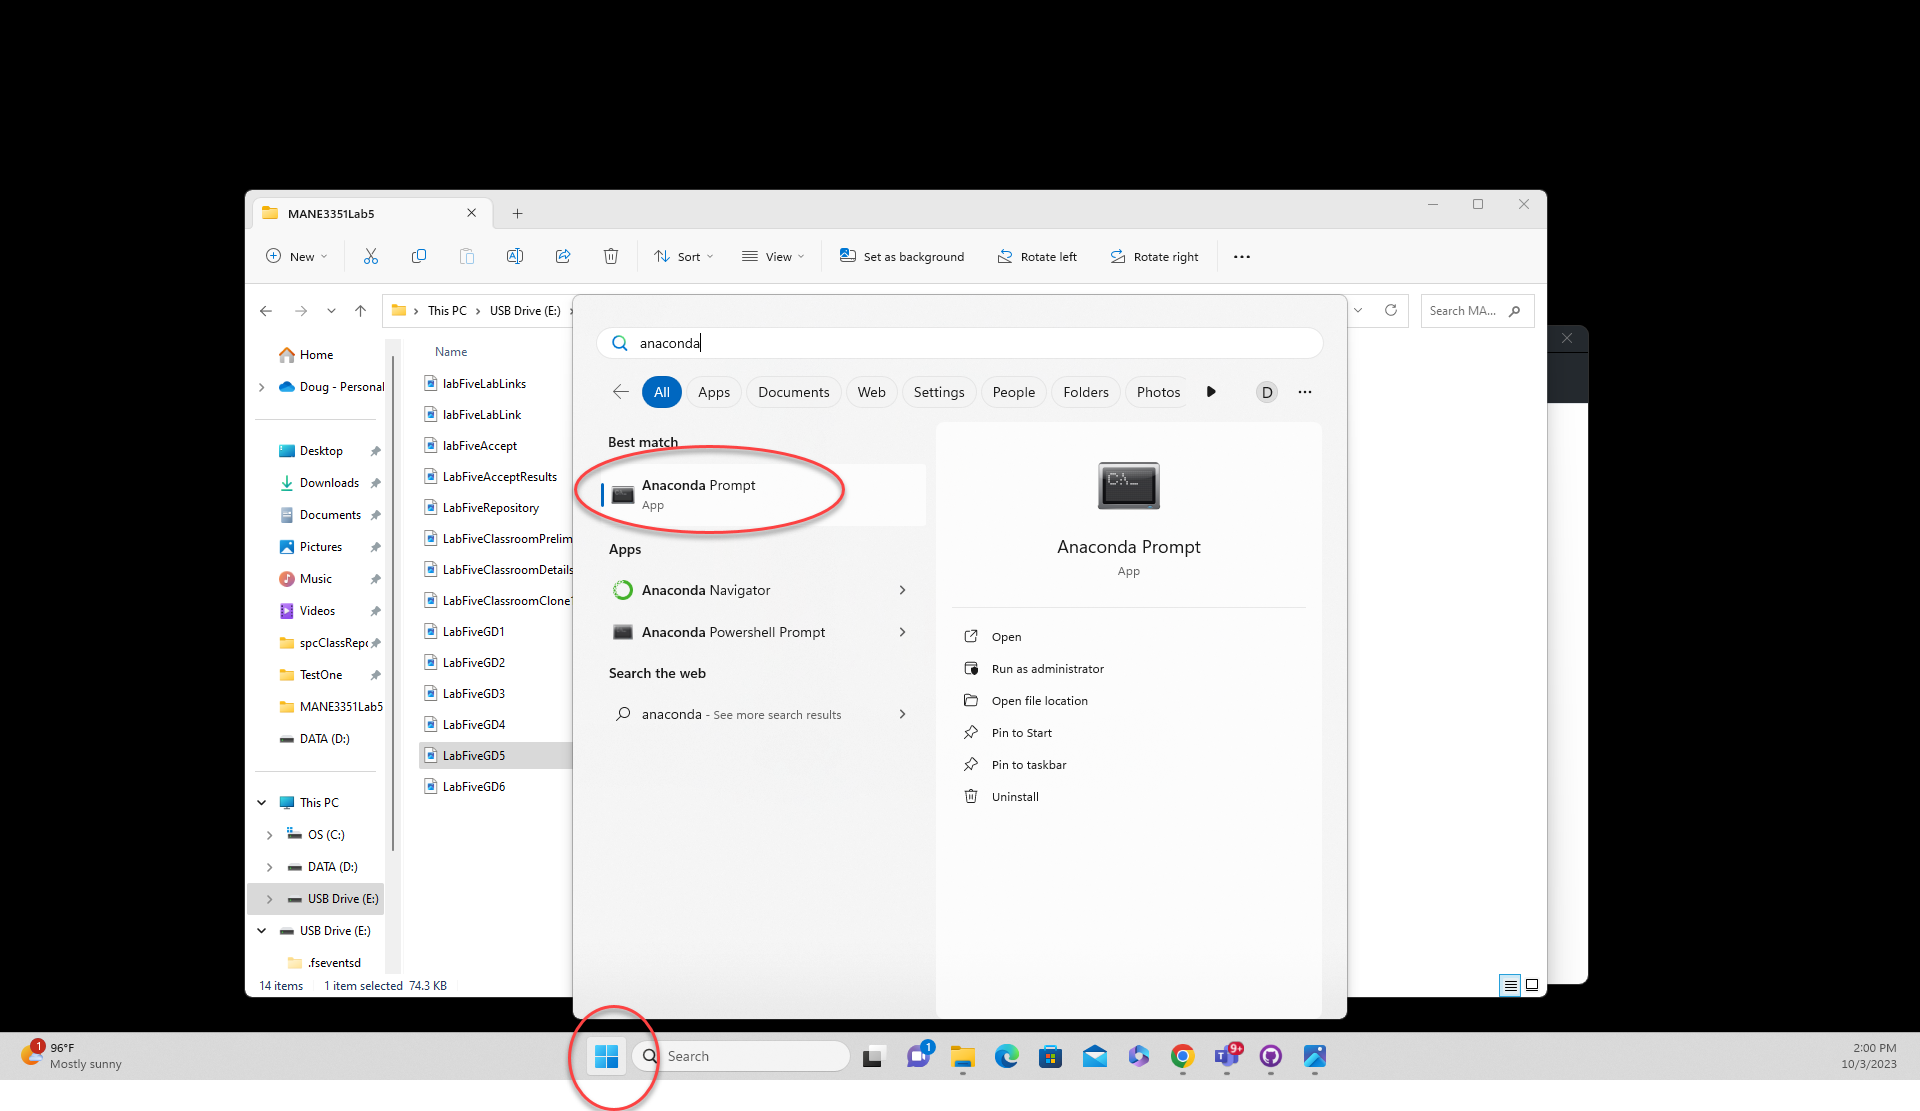Switch to details view in status bar
The height and width of the screenshot is (1111, 1920).
coord(1510,986)
